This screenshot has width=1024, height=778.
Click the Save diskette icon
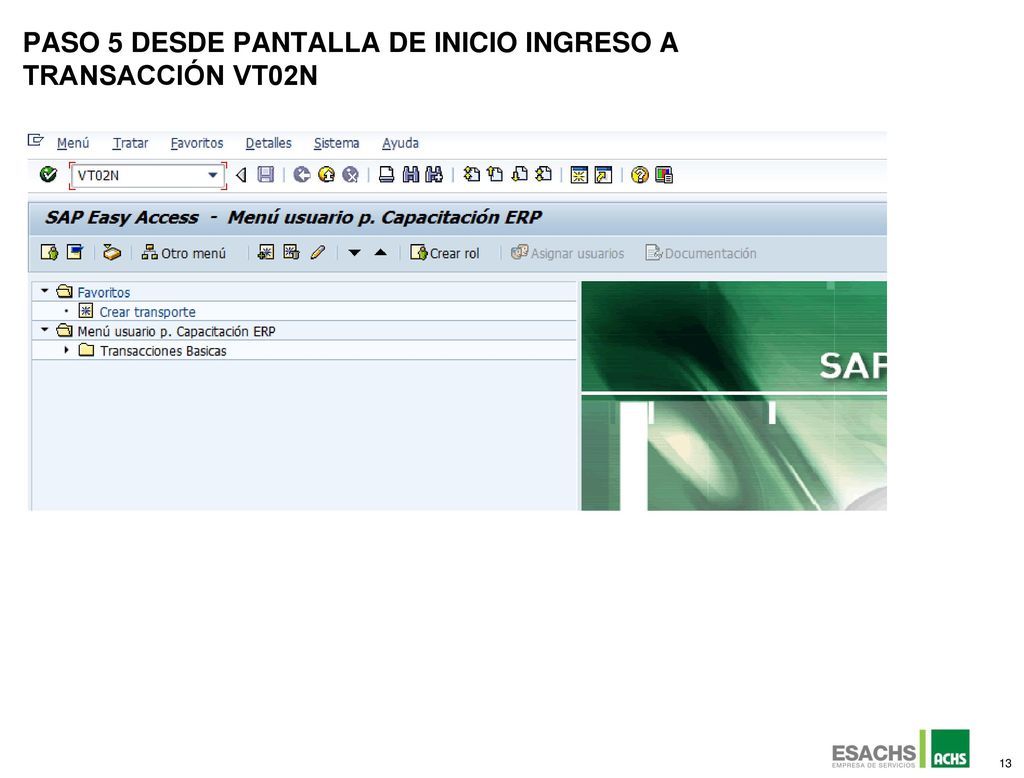pos(265,174)
